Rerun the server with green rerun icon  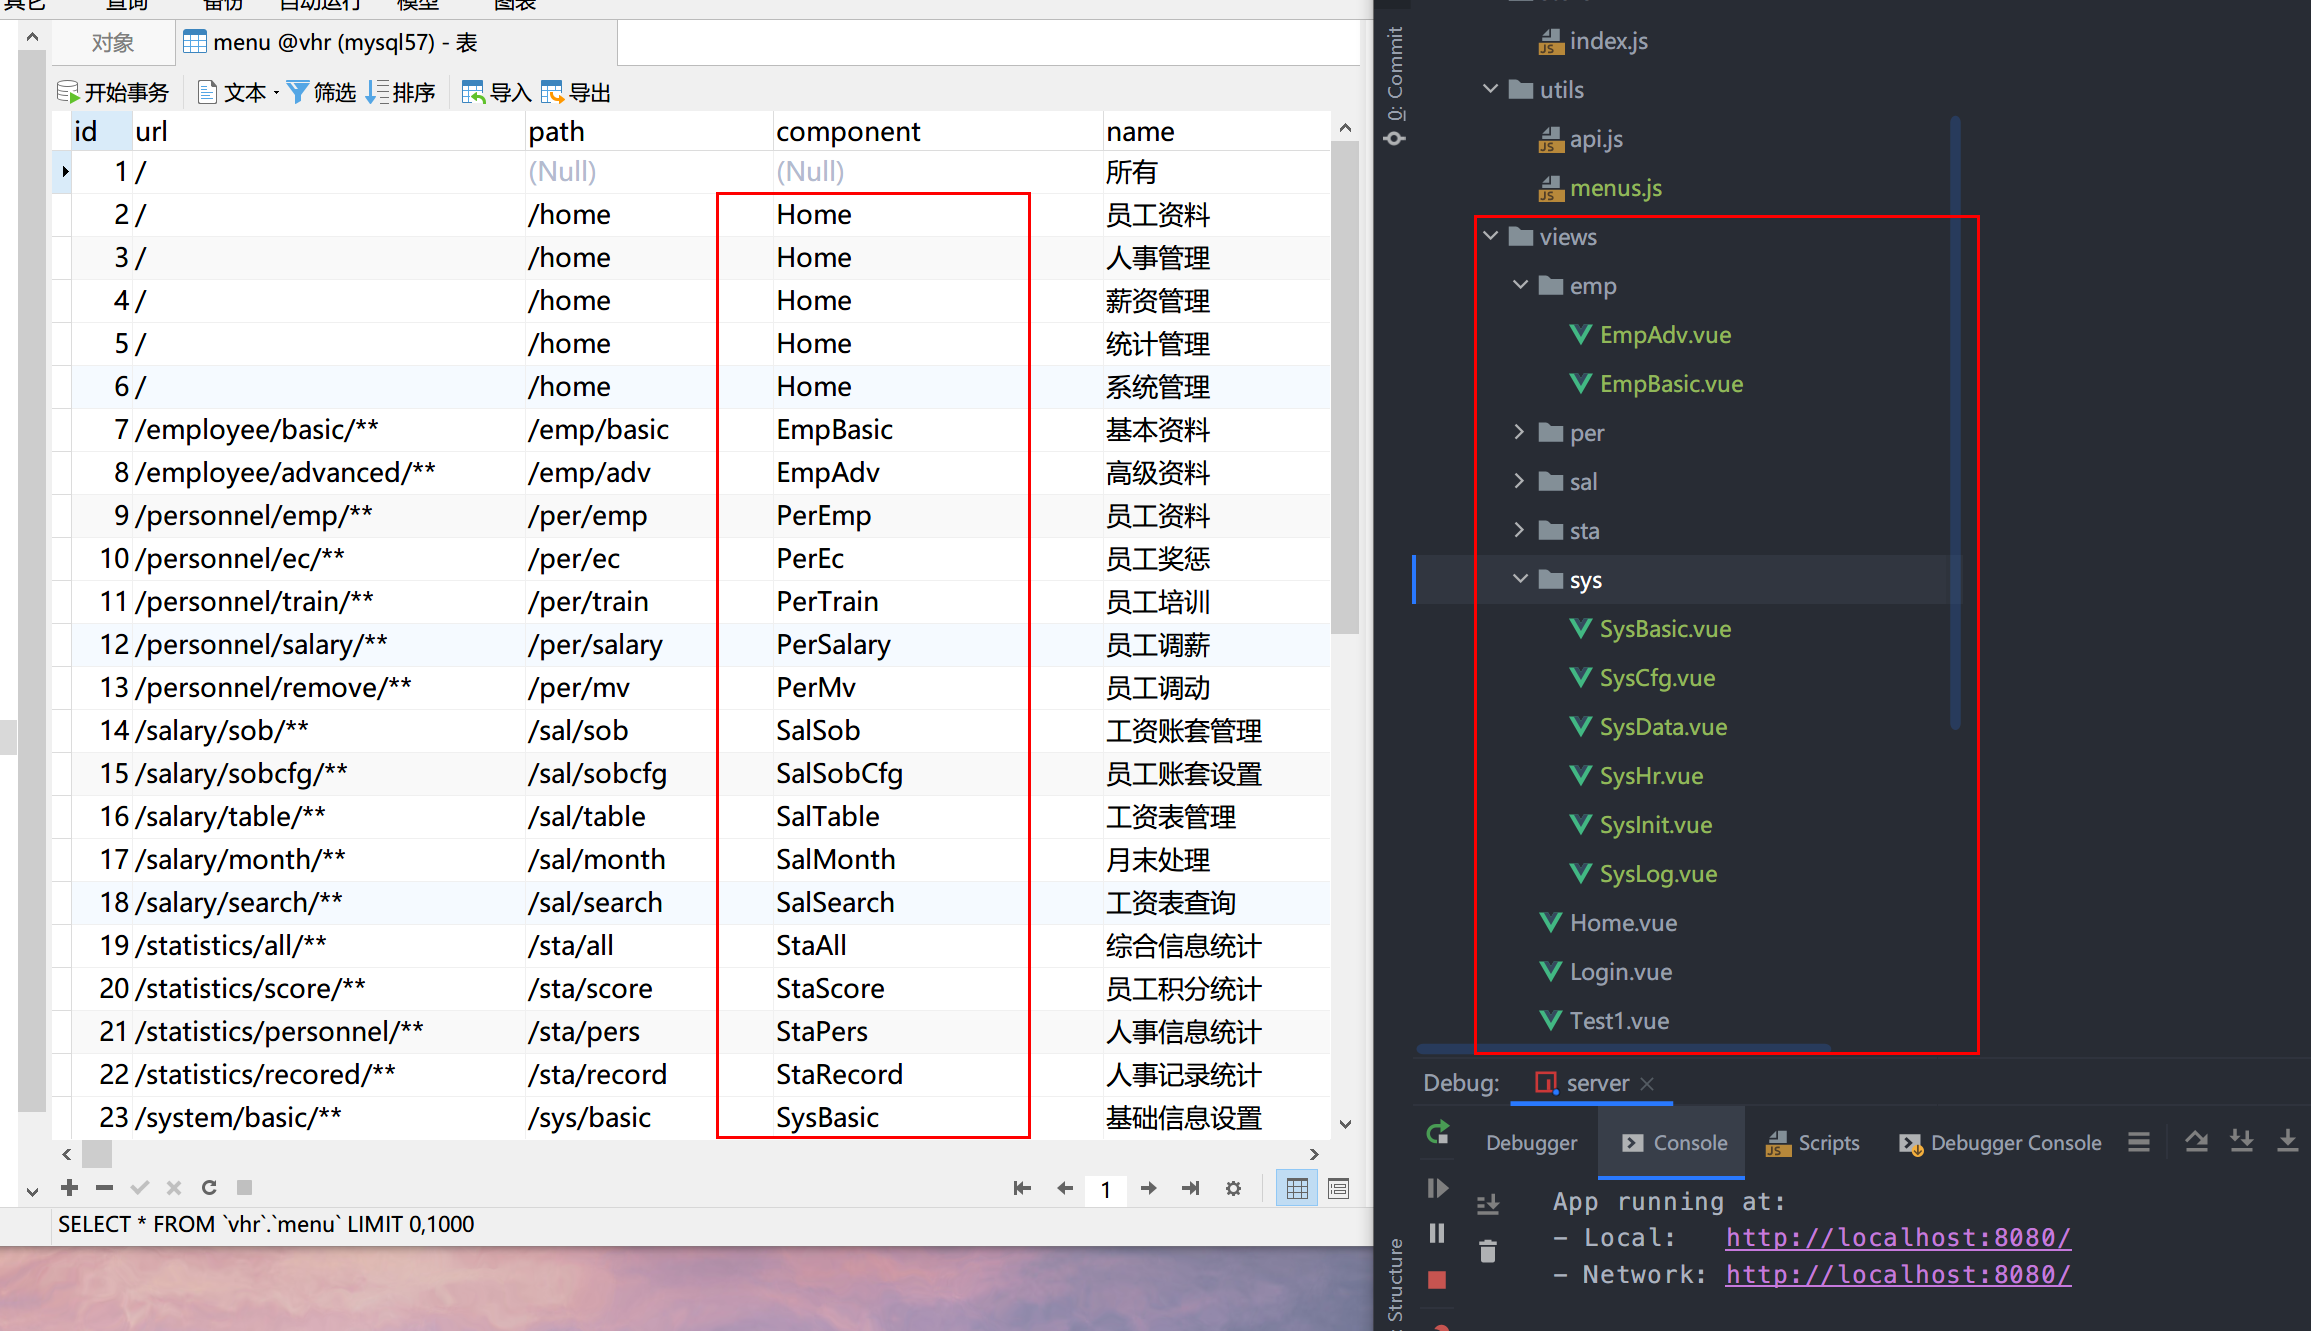[1438, 1134]
